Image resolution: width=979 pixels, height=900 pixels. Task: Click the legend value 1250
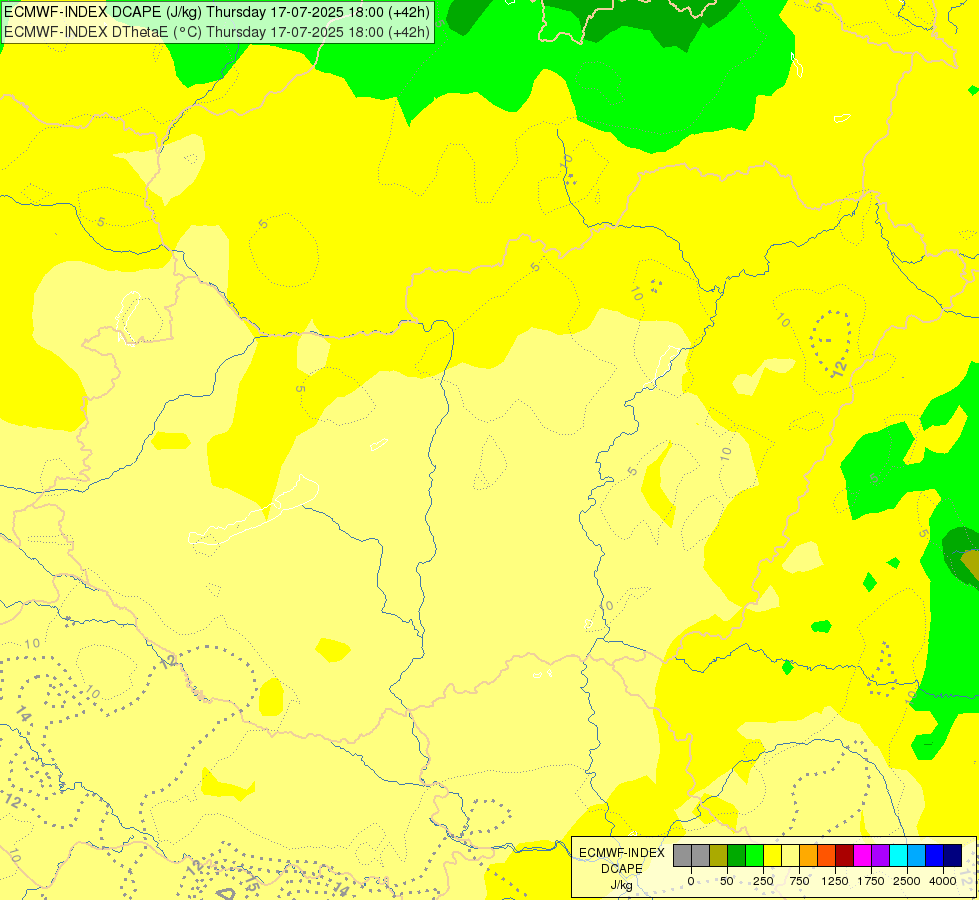click(835, 881)
